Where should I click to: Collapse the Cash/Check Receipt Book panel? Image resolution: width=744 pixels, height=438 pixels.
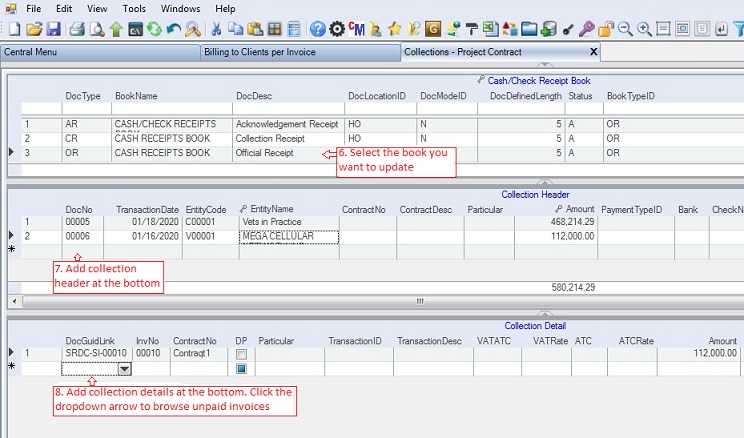(543, 69)
